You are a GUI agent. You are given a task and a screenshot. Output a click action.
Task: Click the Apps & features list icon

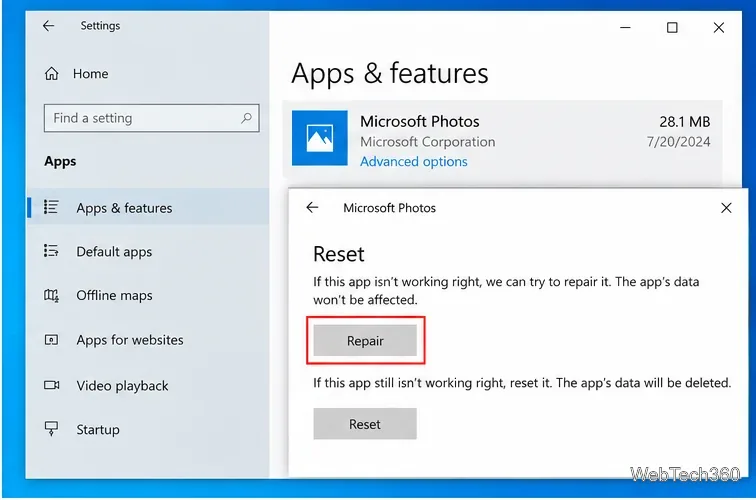point(51,207)
